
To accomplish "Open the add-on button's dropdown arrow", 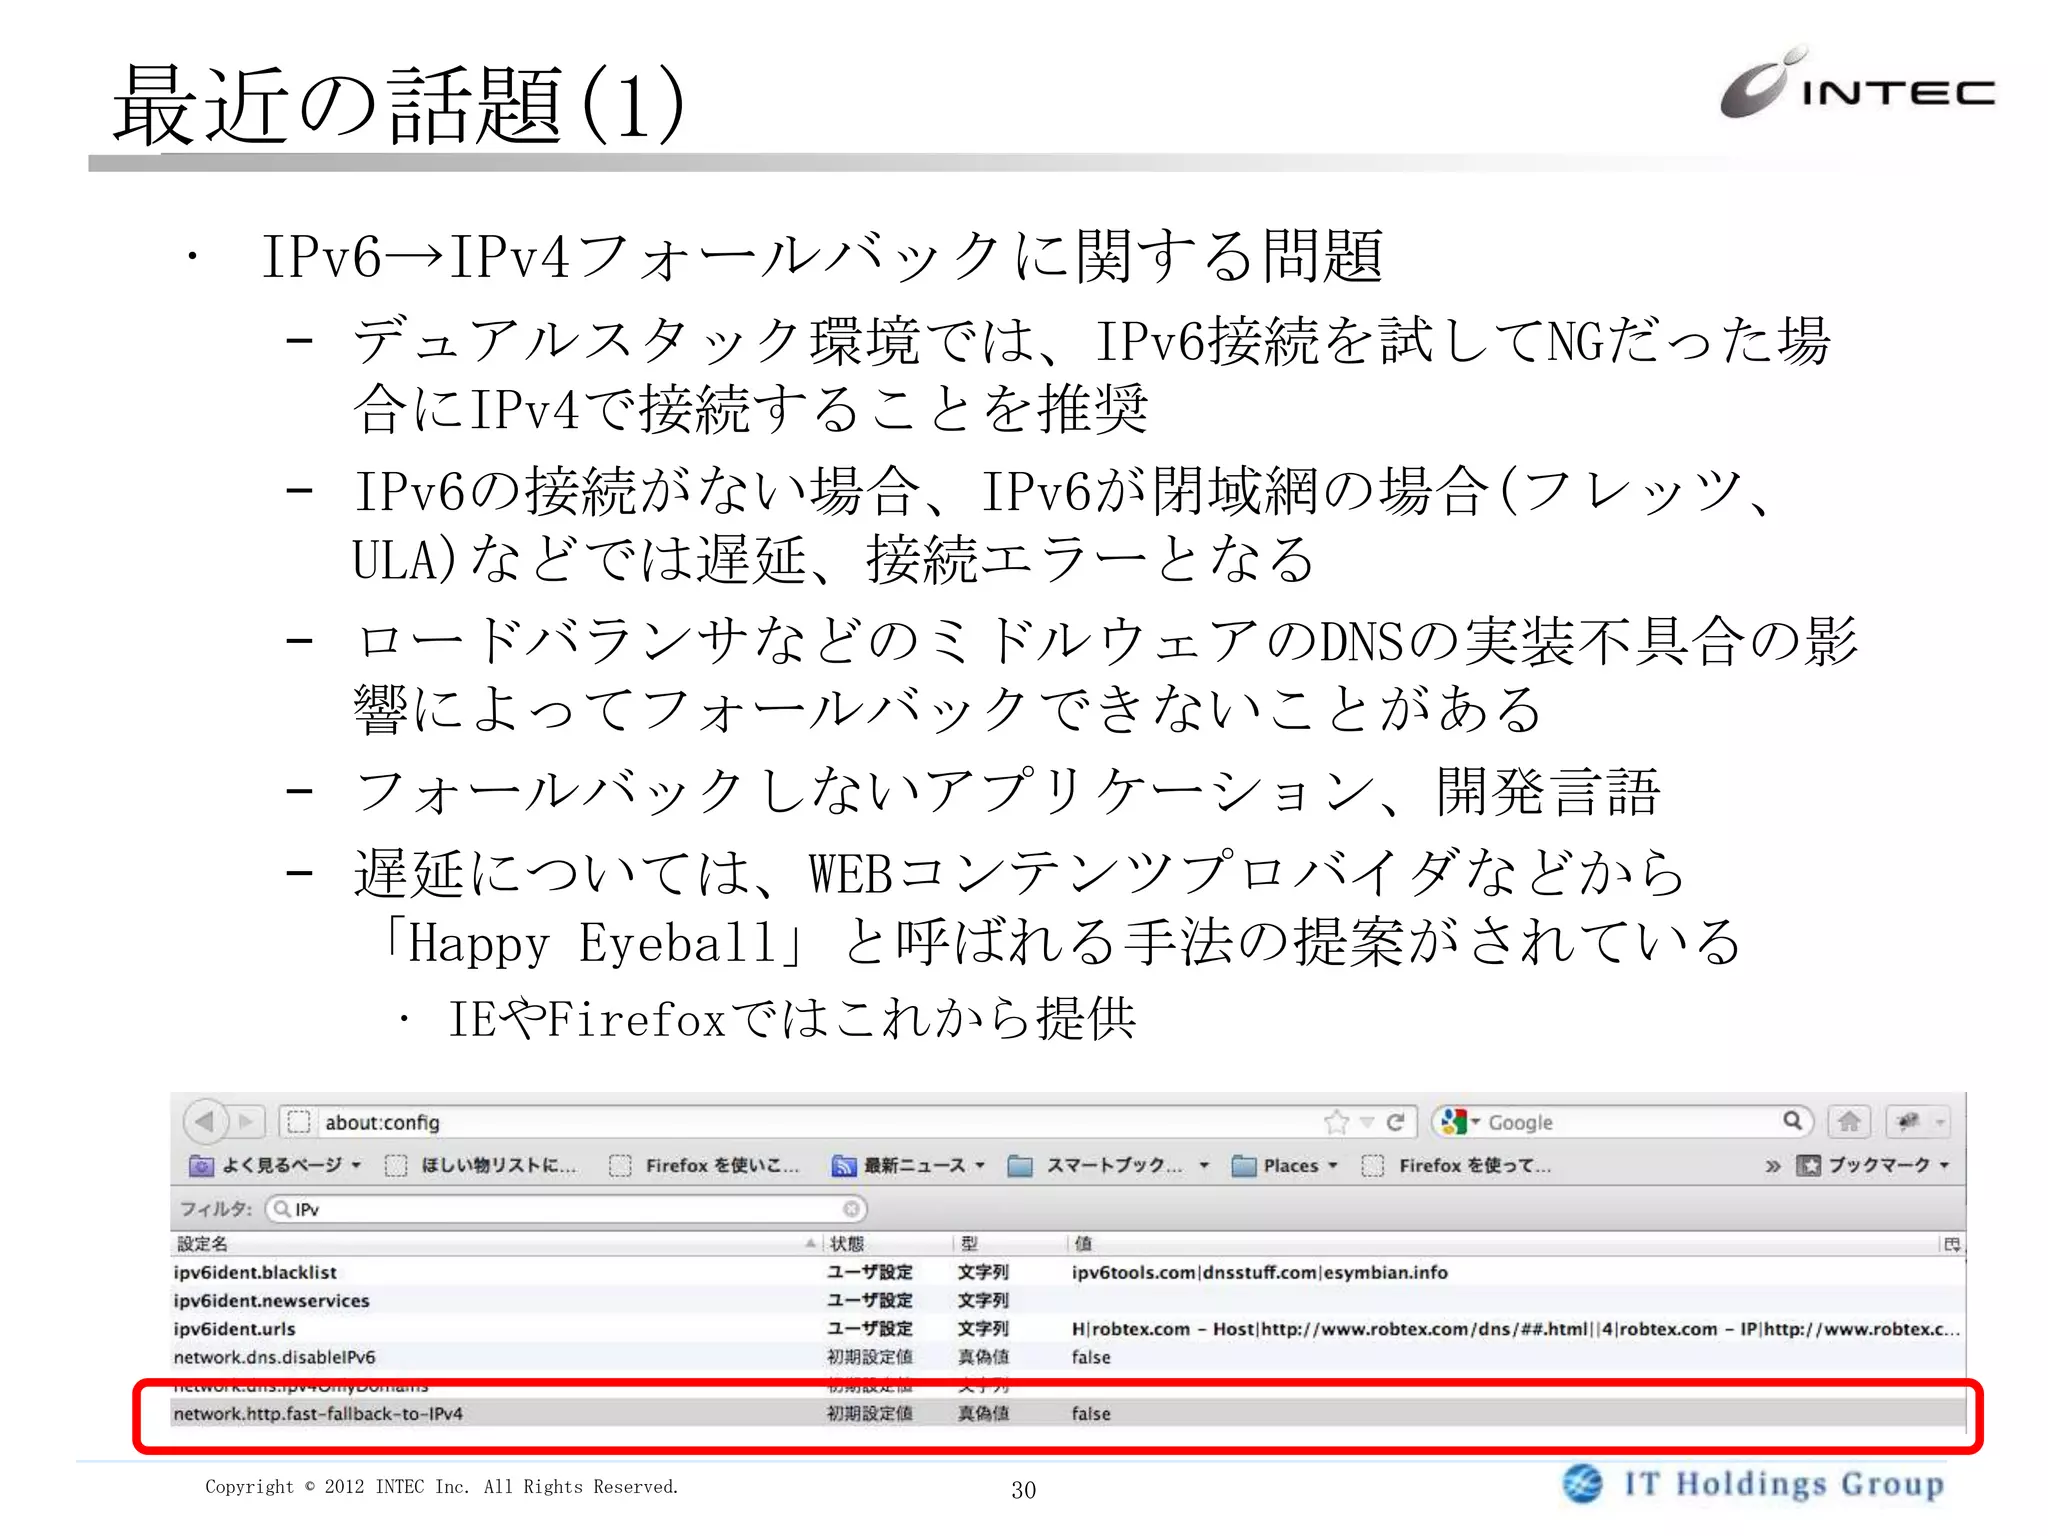I will click(1940, 1123).
